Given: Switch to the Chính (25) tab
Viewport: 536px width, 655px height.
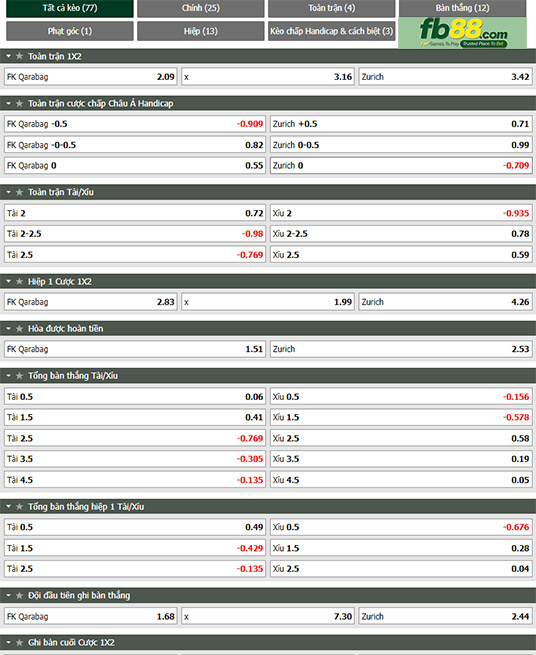Looking at the screenshot, I should pyautogui.click(x=201, y=8).
